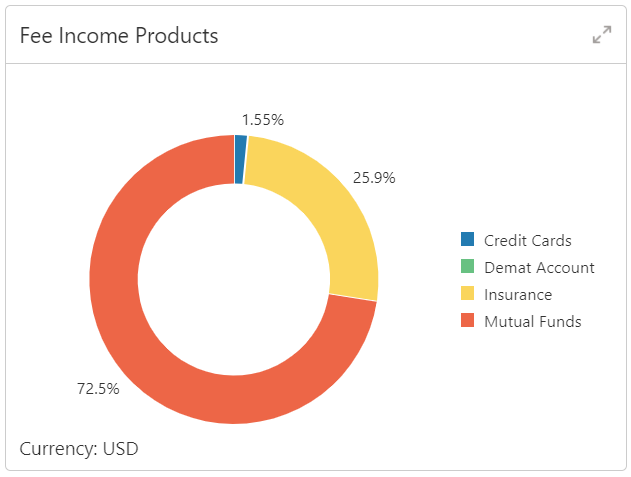This screenshot has width=631, height=477.
Task: Click the Fee Income Products title
Action: click(119, 36)
